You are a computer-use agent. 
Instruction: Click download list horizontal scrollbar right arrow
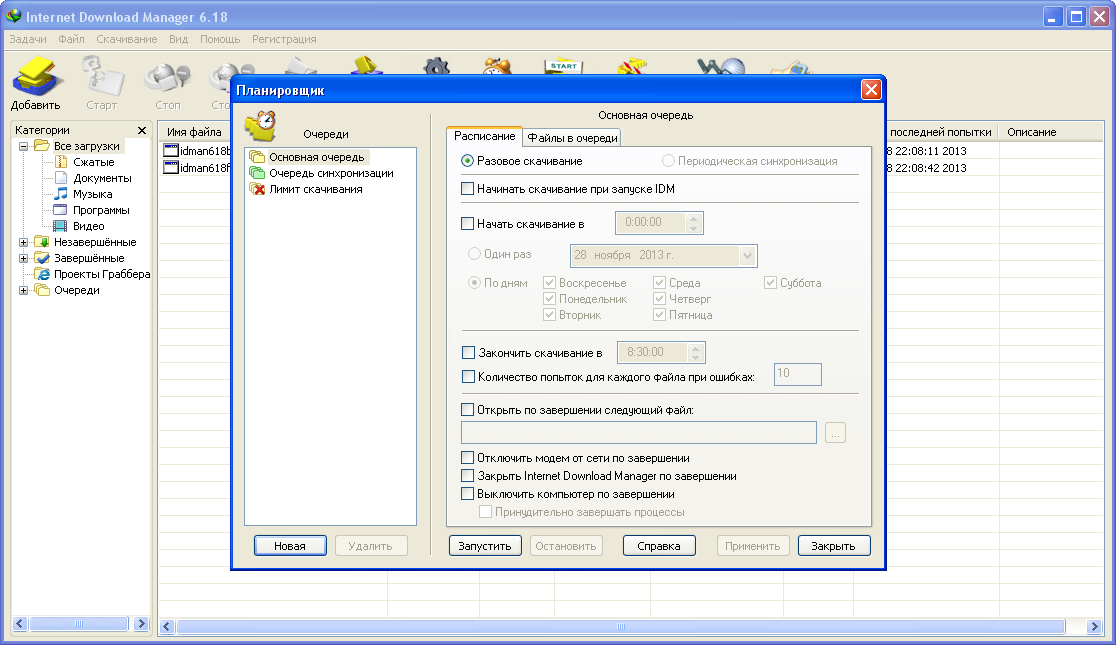coord(1095,626)
